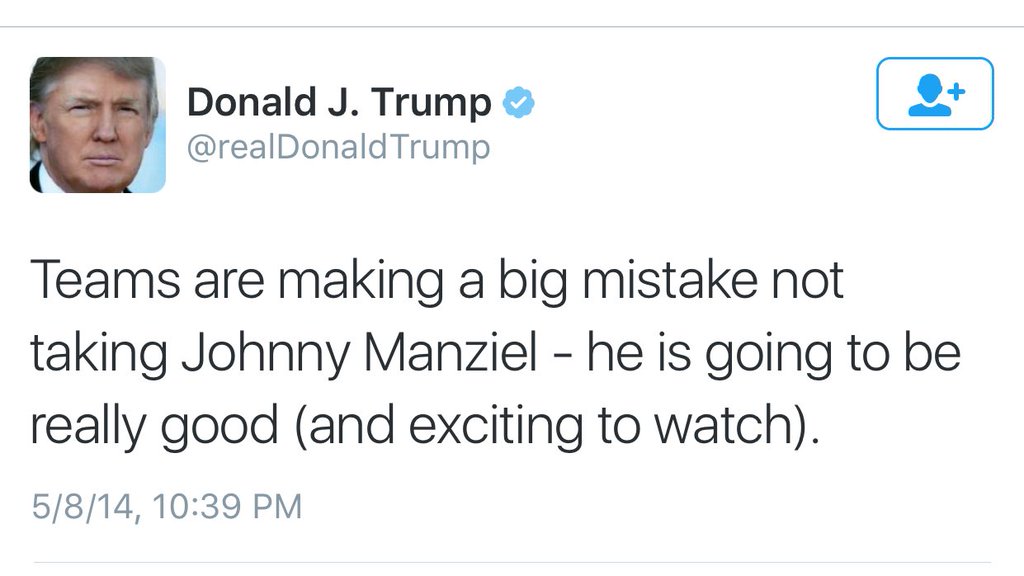Tap the @realDonaldTrump handle
1024x576 pixels.
click(338, 148)
